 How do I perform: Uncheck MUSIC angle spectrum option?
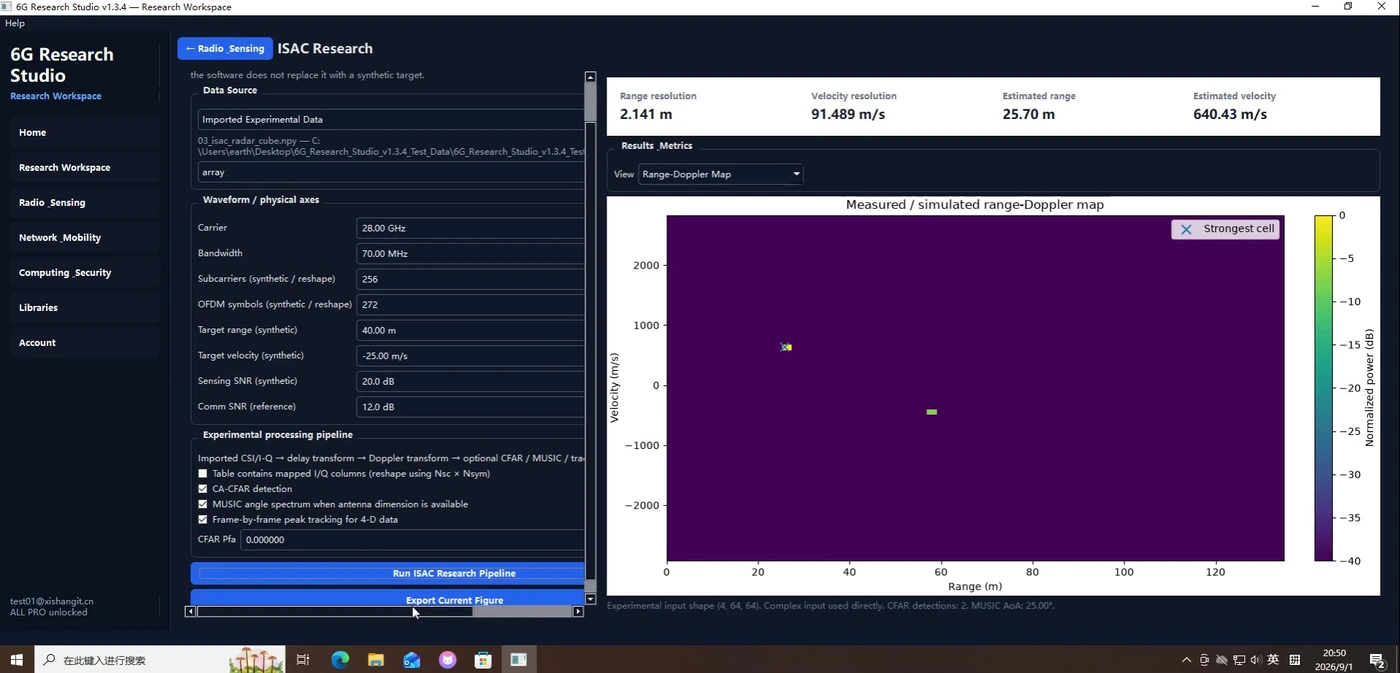[203, 504]
